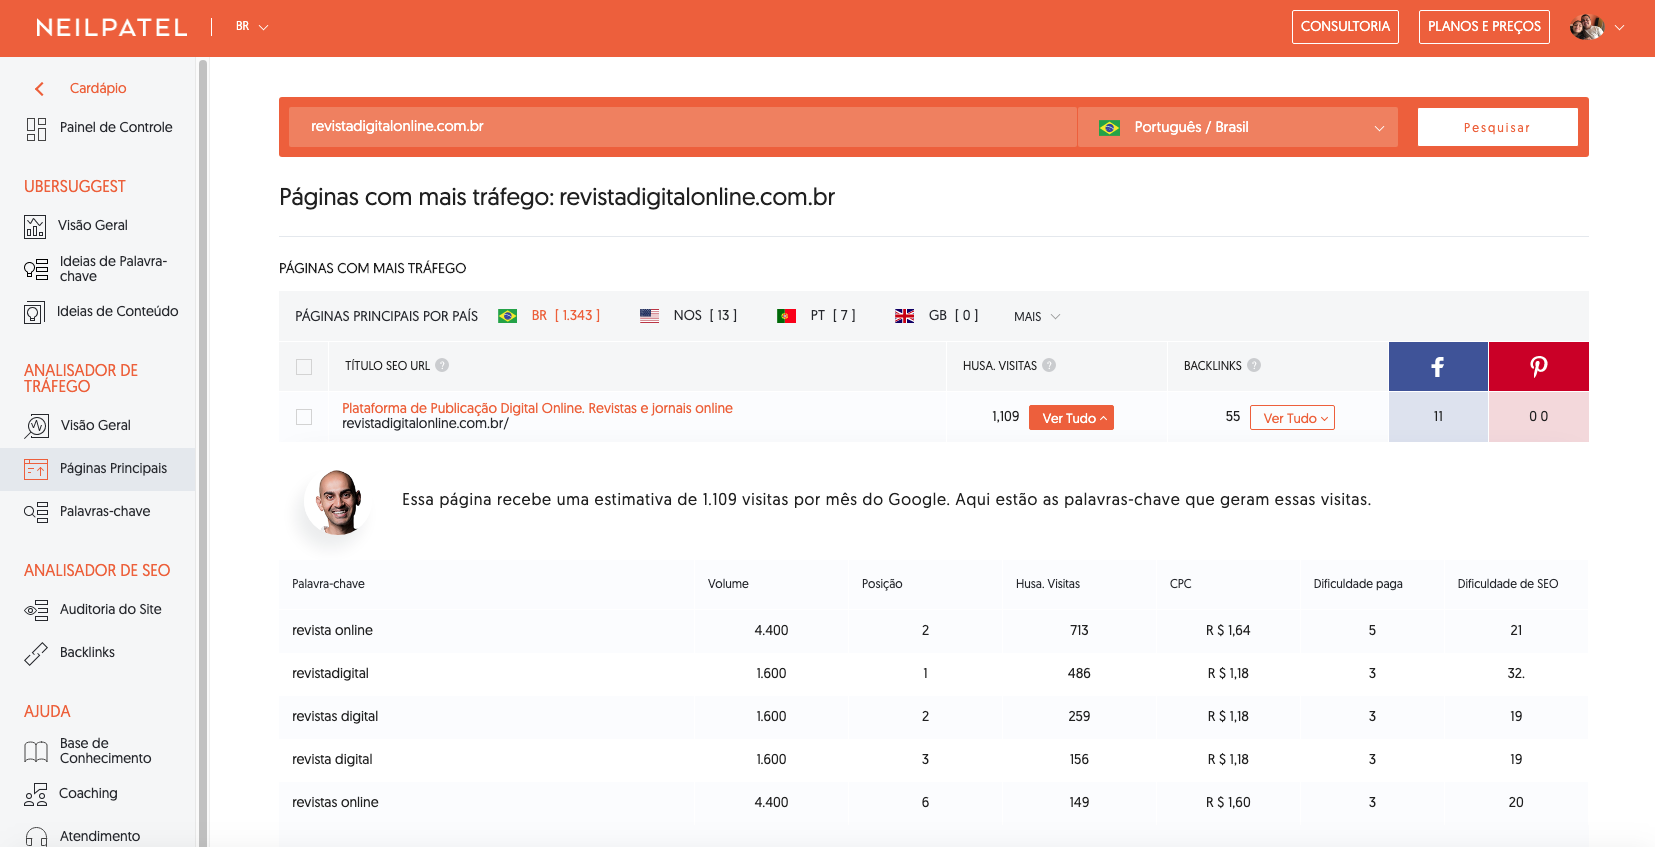Image resolution: width=1655 pixels, height=847 pixels.
Task: Click the Brazil flag in country filter
Action: point(507,316)
